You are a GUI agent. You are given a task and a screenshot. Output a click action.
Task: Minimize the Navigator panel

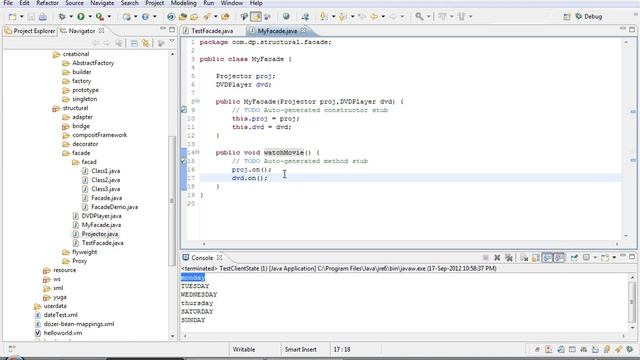pos(163,29)
